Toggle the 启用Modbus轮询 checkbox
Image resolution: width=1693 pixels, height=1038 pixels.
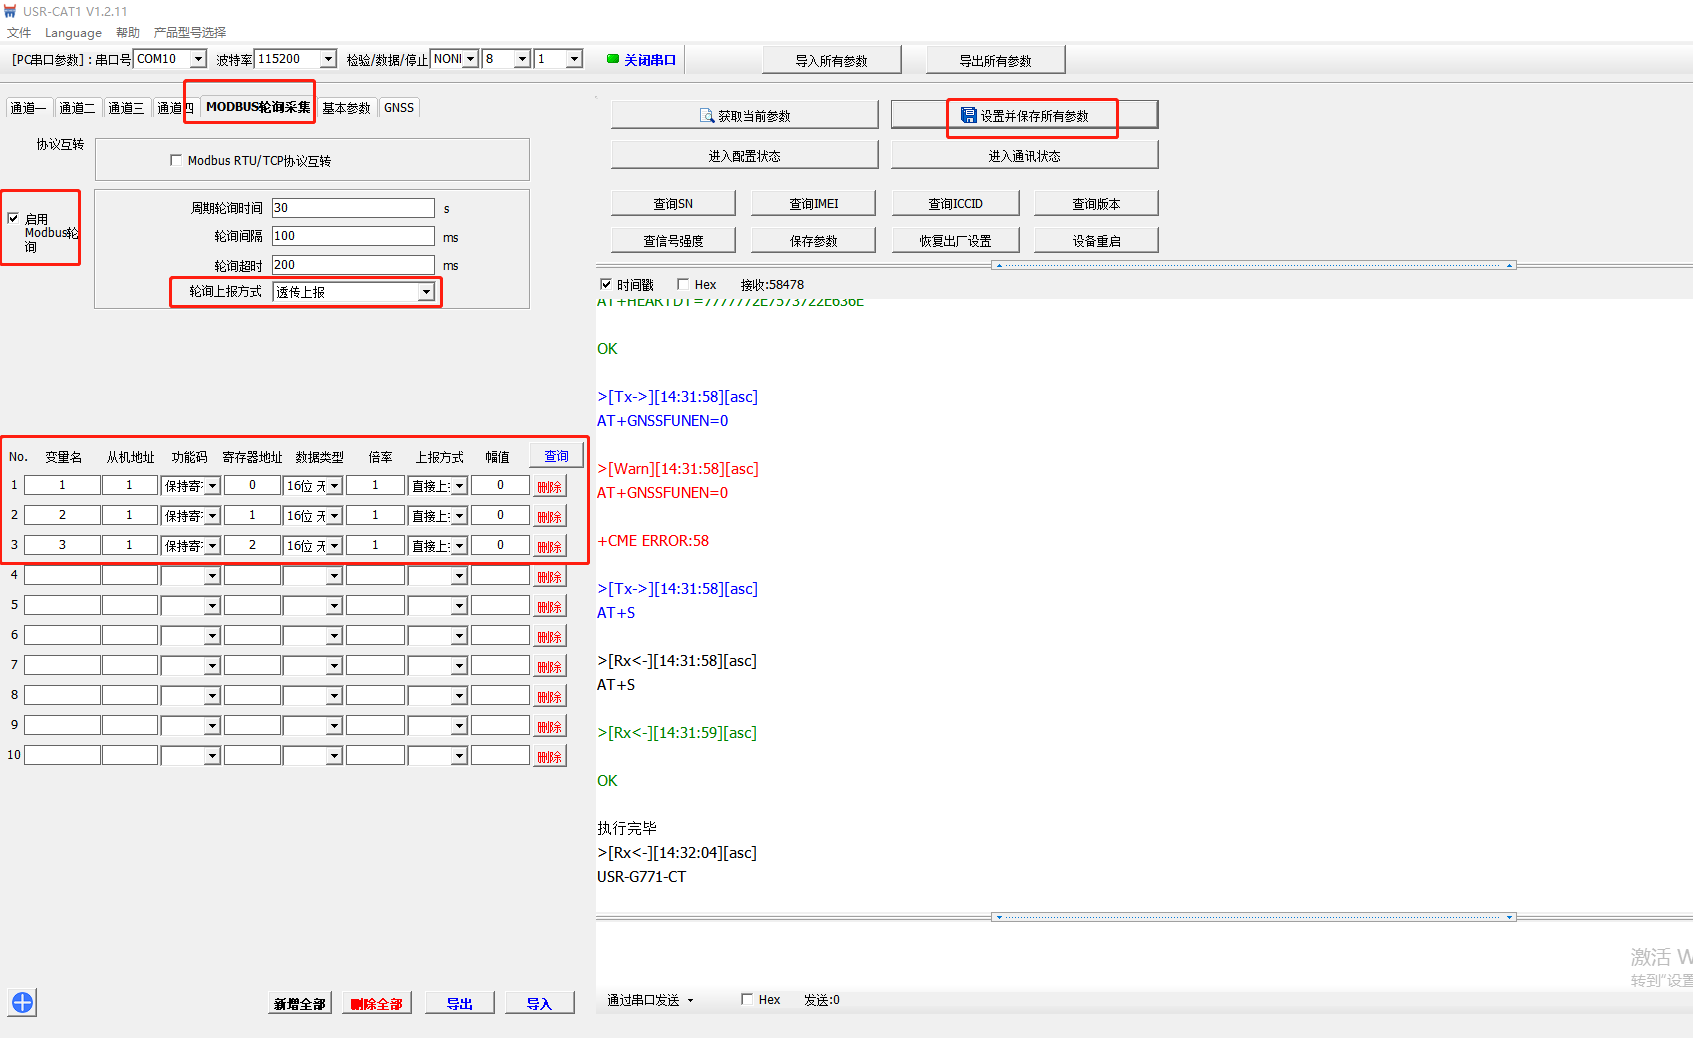13,218
